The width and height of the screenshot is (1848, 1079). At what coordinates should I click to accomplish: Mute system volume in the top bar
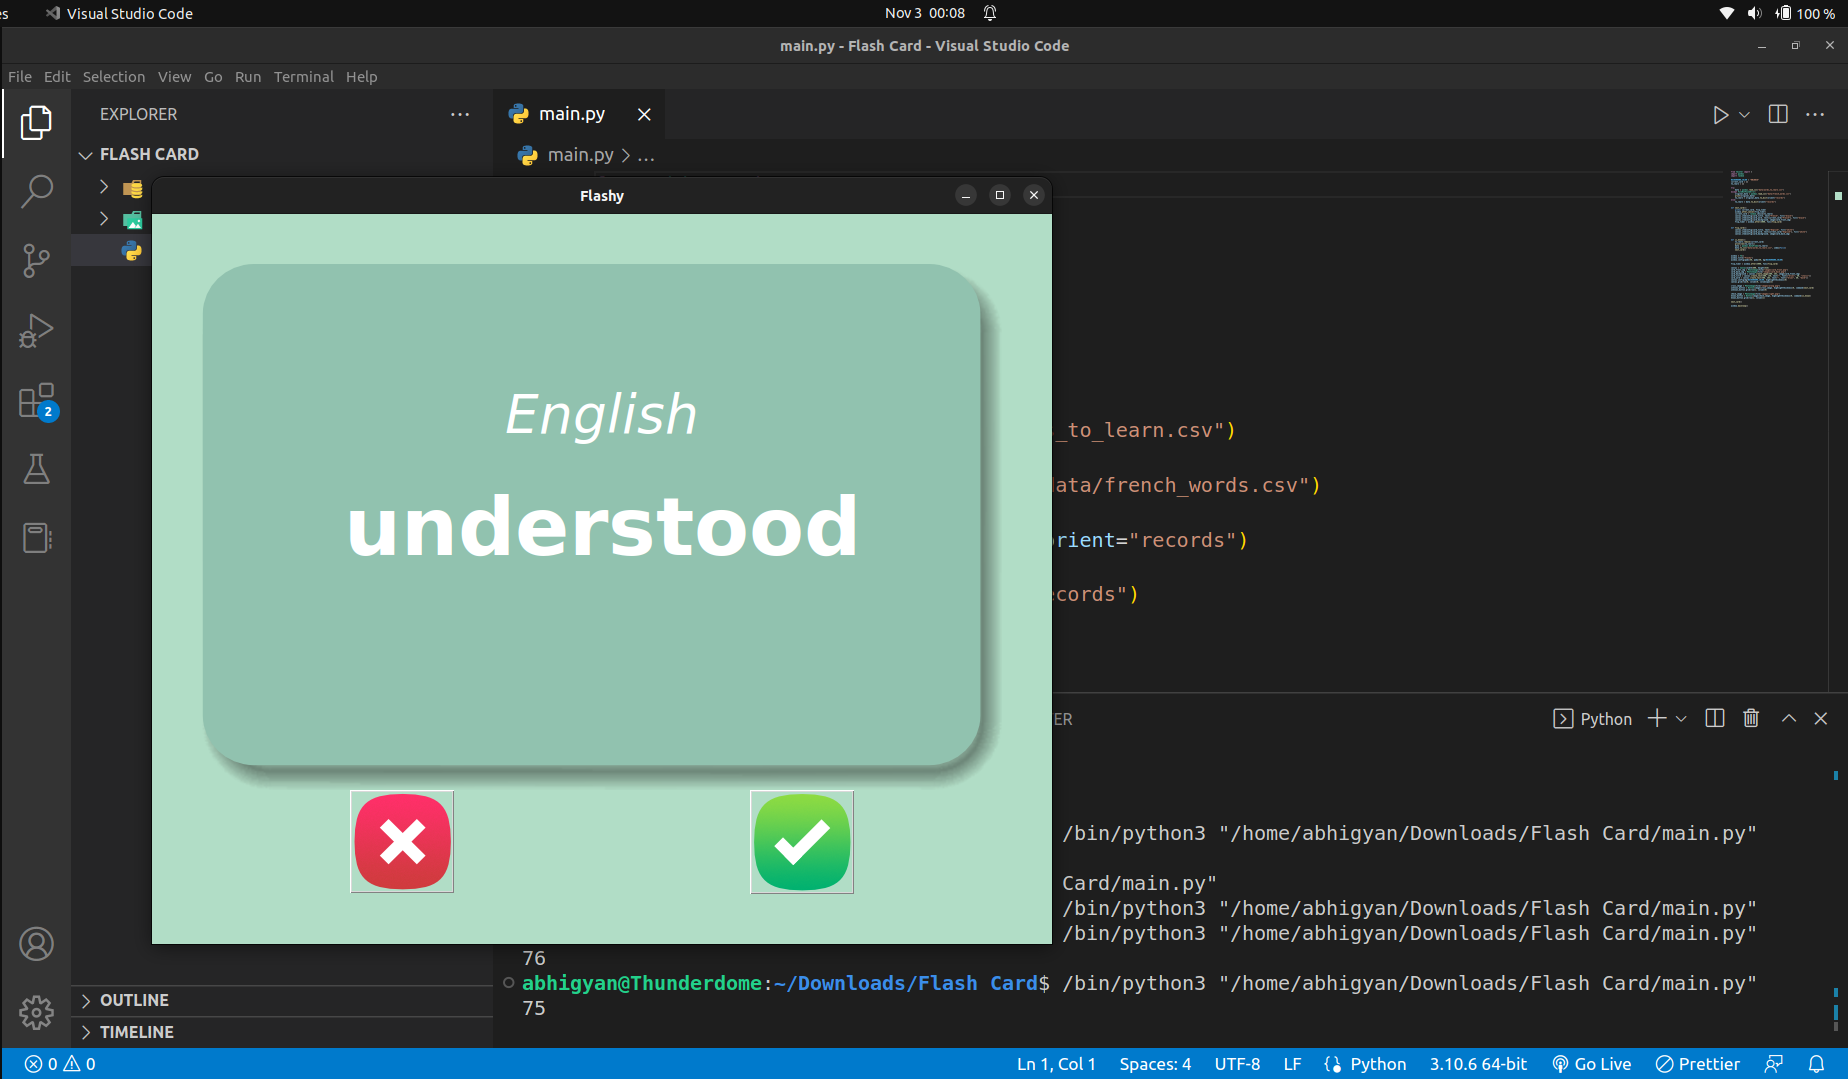point(1754,13)
